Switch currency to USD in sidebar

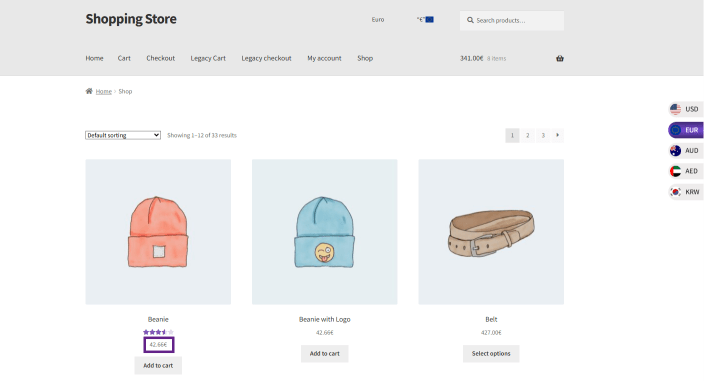[686, 109]
